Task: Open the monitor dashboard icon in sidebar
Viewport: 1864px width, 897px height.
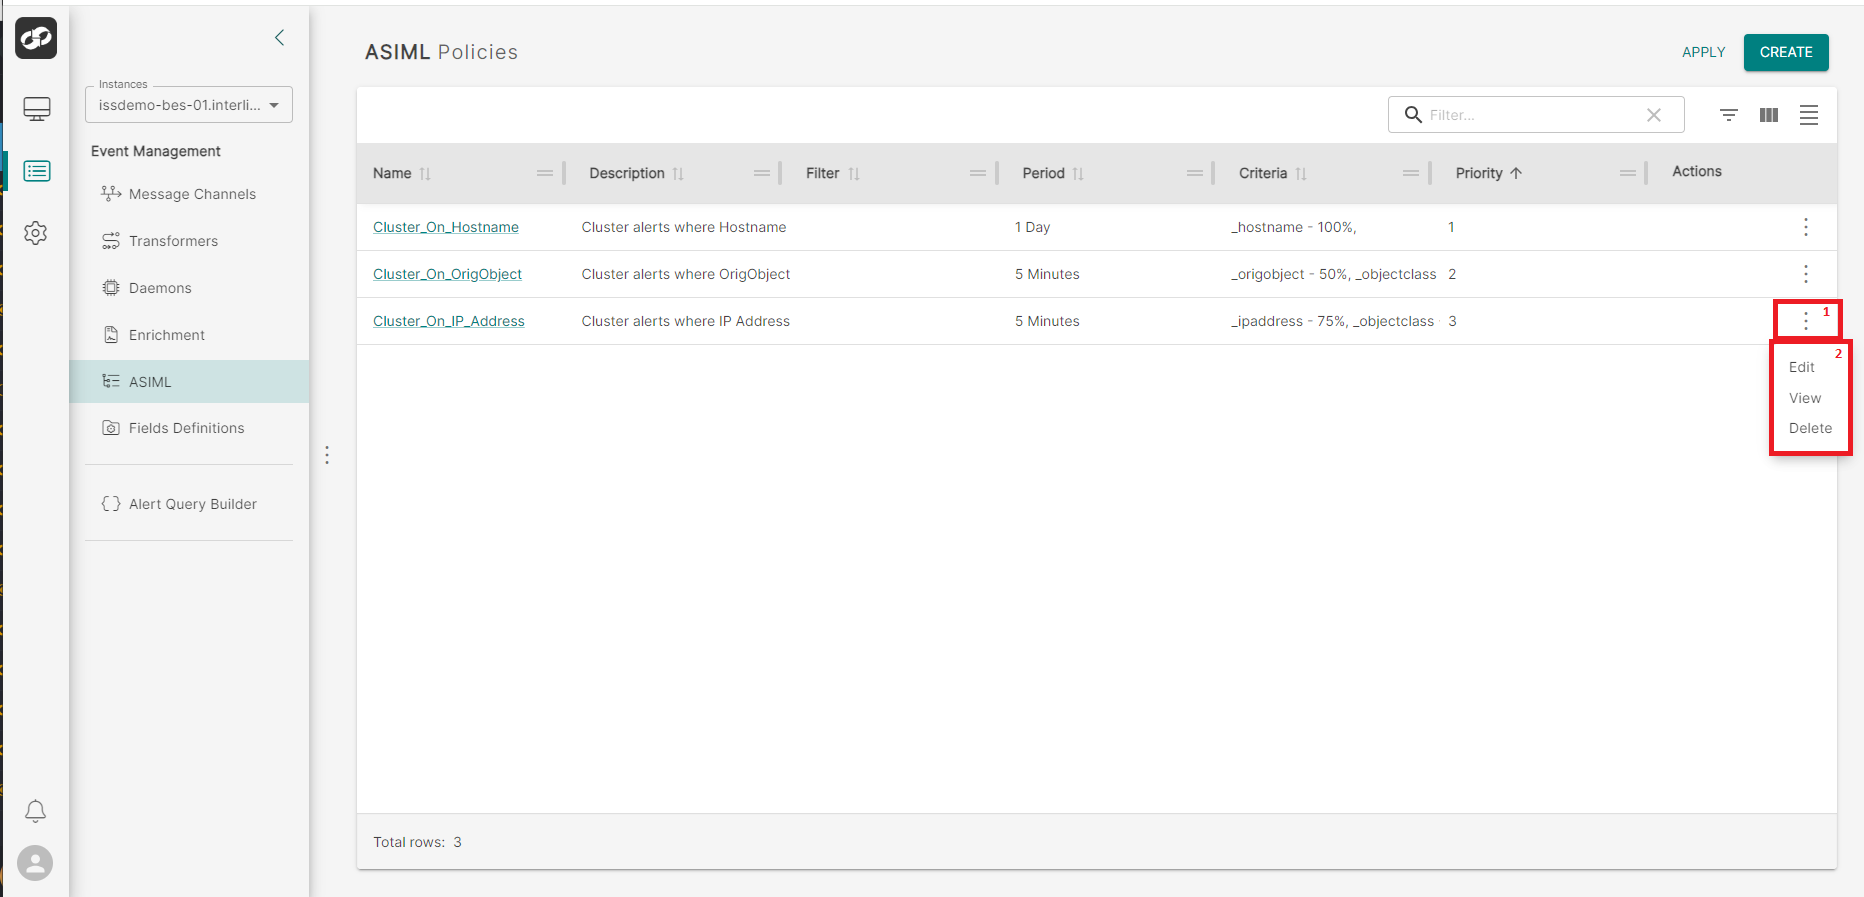Action: pyautogui.click(x=37, y=109)
